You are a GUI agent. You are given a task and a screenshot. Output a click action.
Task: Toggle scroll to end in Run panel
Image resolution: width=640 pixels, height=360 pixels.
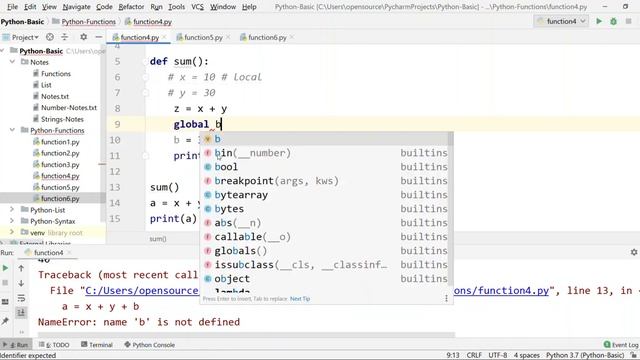(x=21, y=313)
